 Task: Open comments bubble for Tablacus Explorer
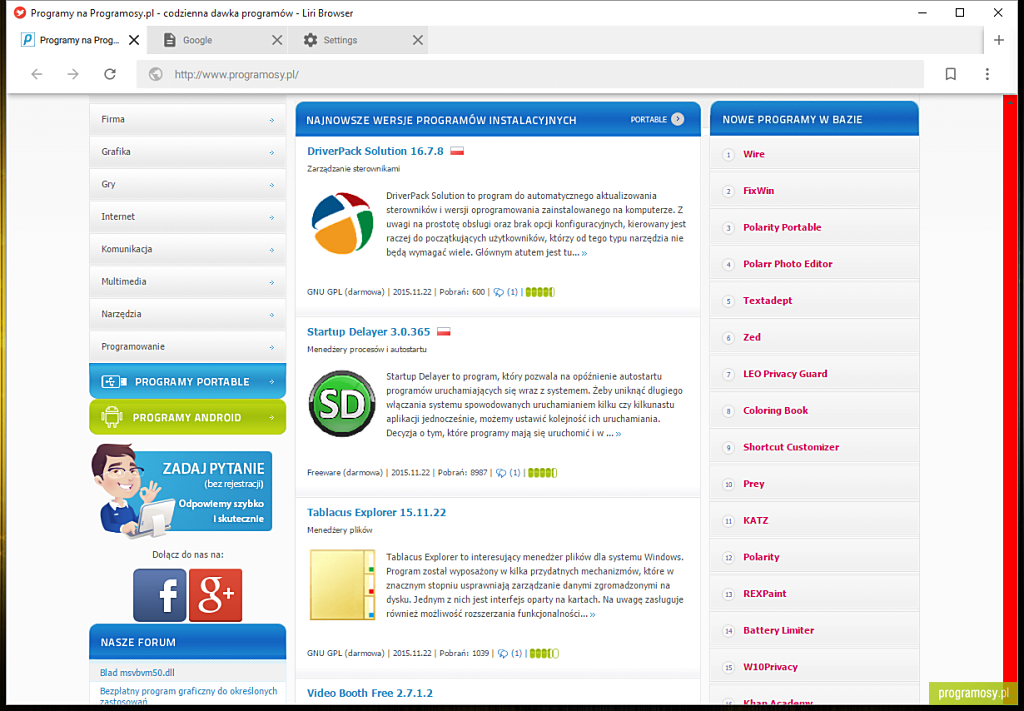(504, 653)
